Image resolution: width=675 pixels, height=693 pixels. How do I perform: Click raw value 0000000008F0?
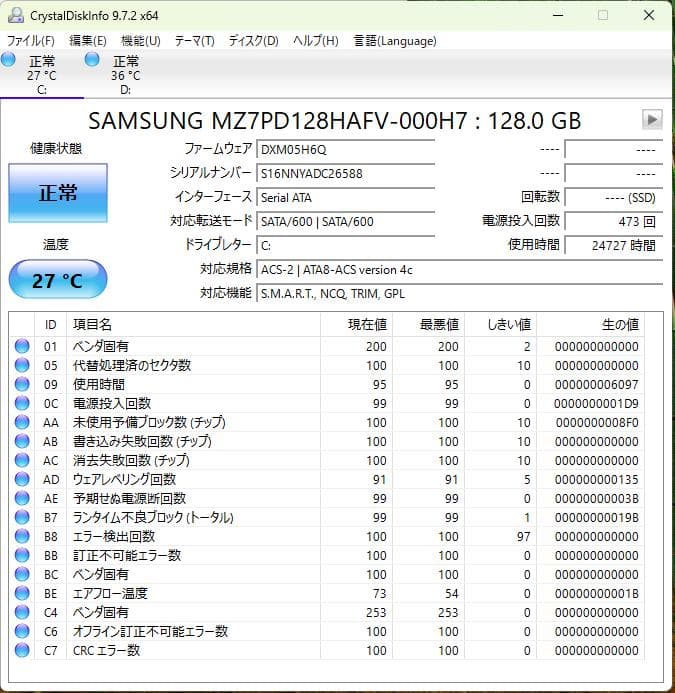597,423
